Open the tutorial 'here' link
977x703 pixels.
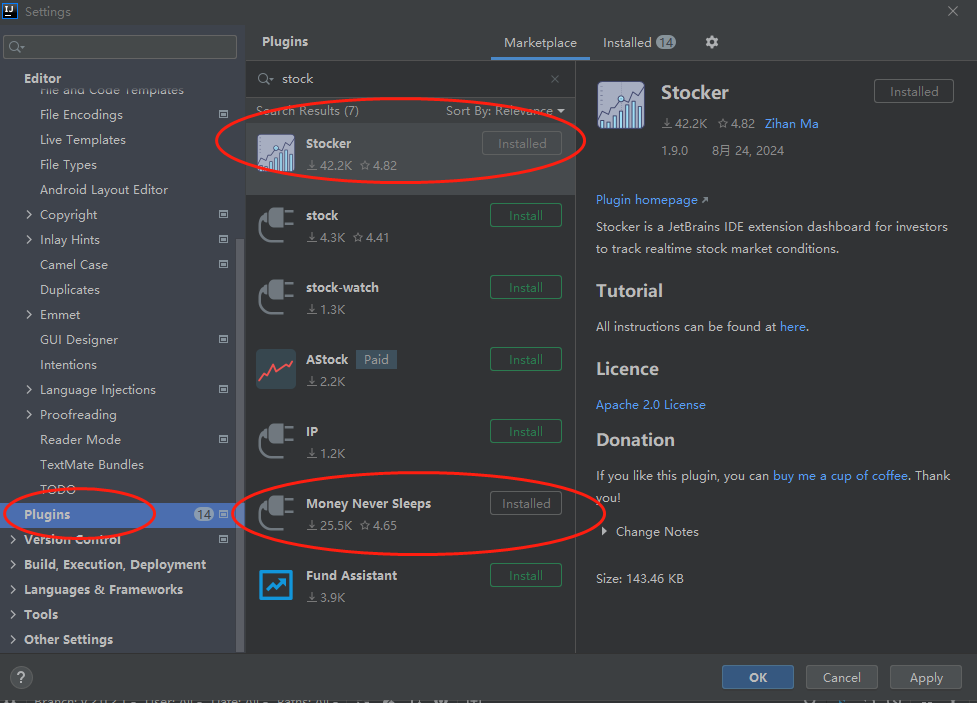coord(793,327)
